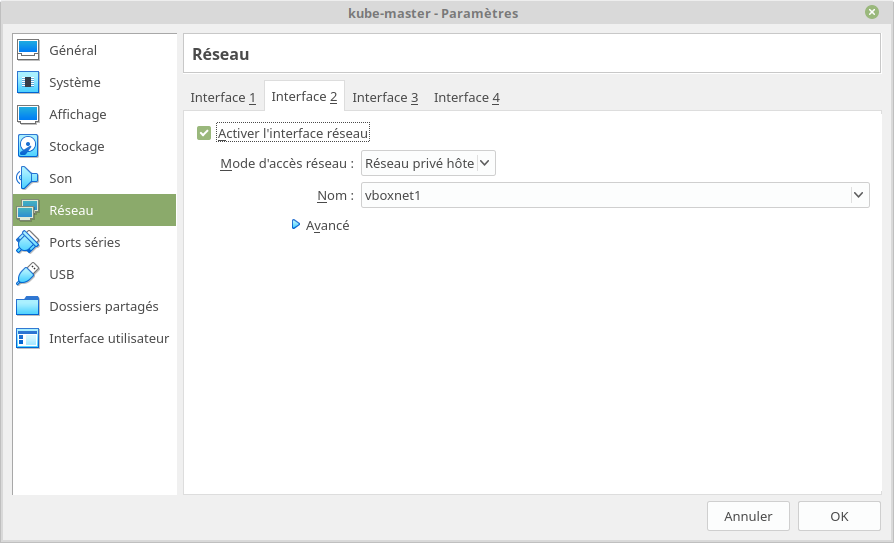894x543 pixels.
Task: Open the Interface utilisateur icon
Action: pos(28,338)
